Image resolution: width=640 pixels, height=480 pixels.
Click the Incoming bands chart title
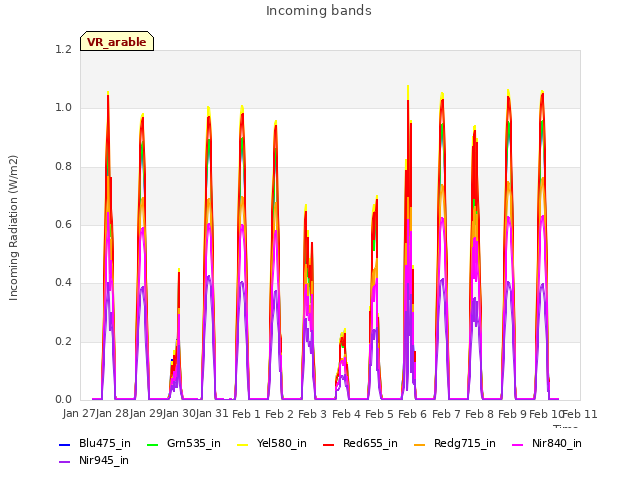click(x=319, y=11)
